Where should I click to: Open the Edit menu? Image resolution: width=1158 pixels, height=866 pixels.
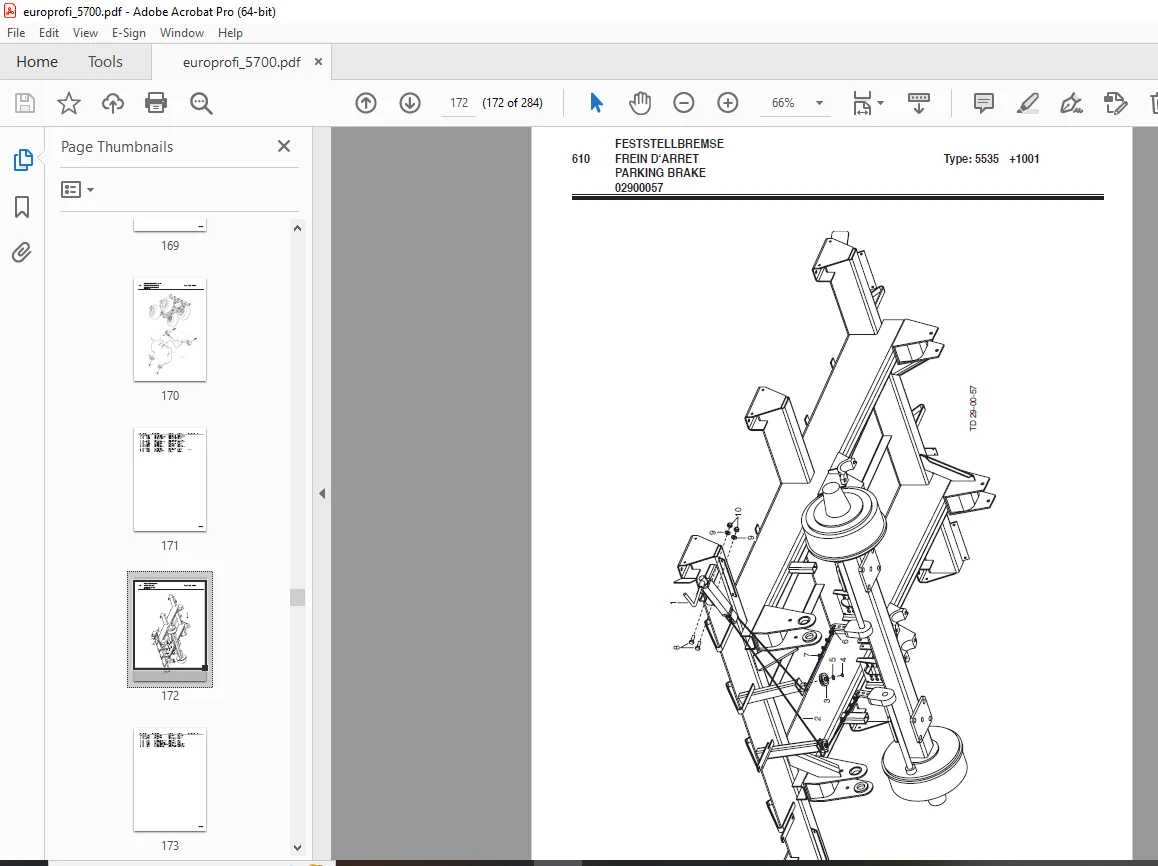(x=49, y=32)
